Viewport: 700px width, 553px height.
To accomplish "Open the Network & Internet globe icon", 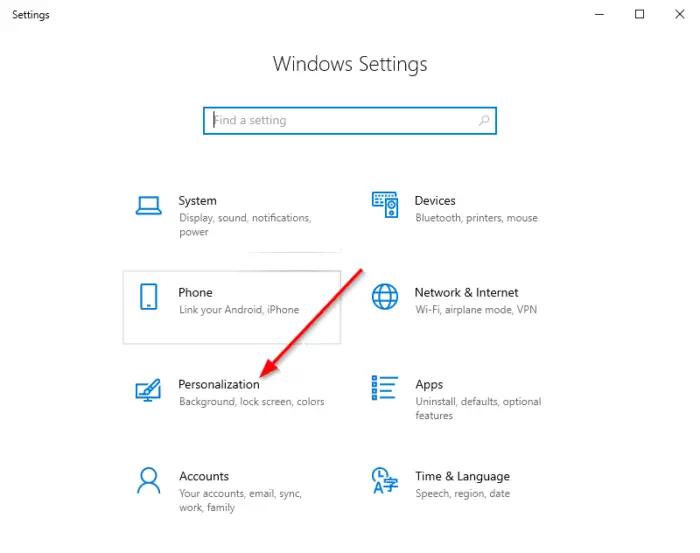I will click(385, 296).
